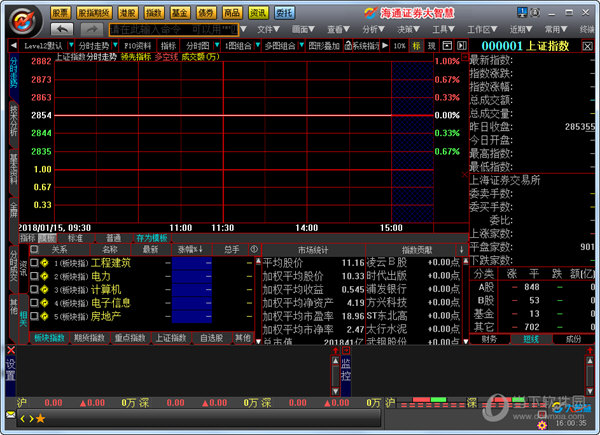
Task: Click the circled icon after 总手 column
Action: pos(254,249)
